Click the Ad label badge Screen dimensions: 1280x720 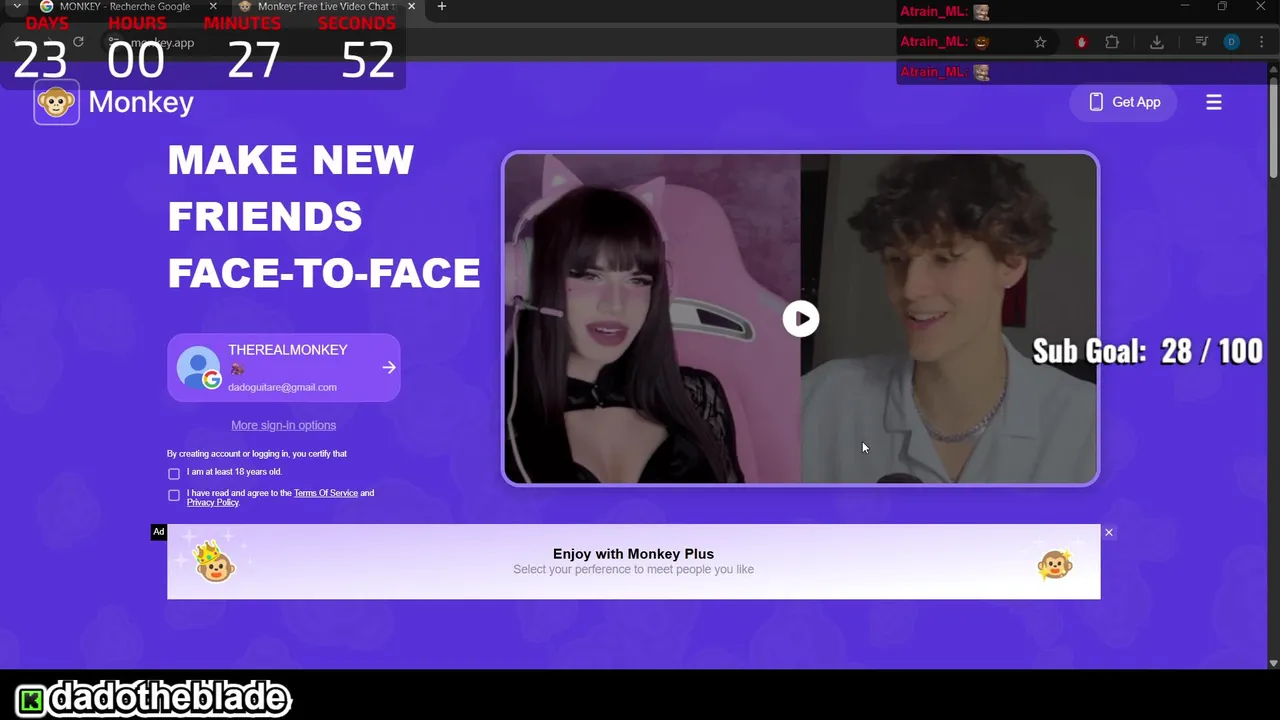pos(158,532)
